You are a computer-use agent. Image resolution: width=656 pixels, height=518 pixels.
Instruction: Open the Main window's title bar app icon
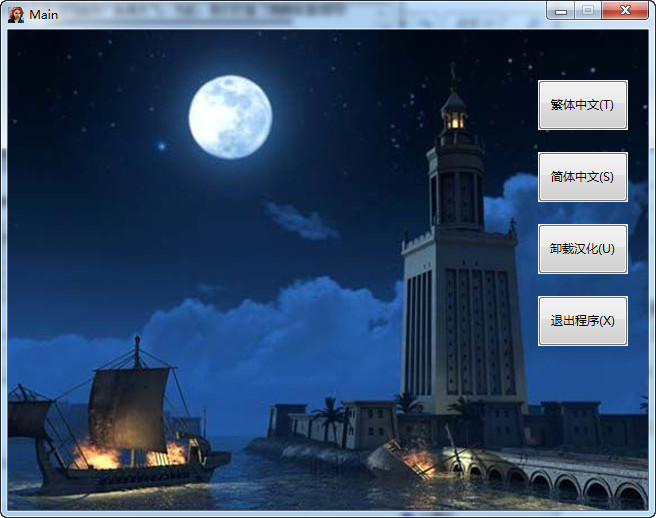pyautogui.click(x=16, y=15)
